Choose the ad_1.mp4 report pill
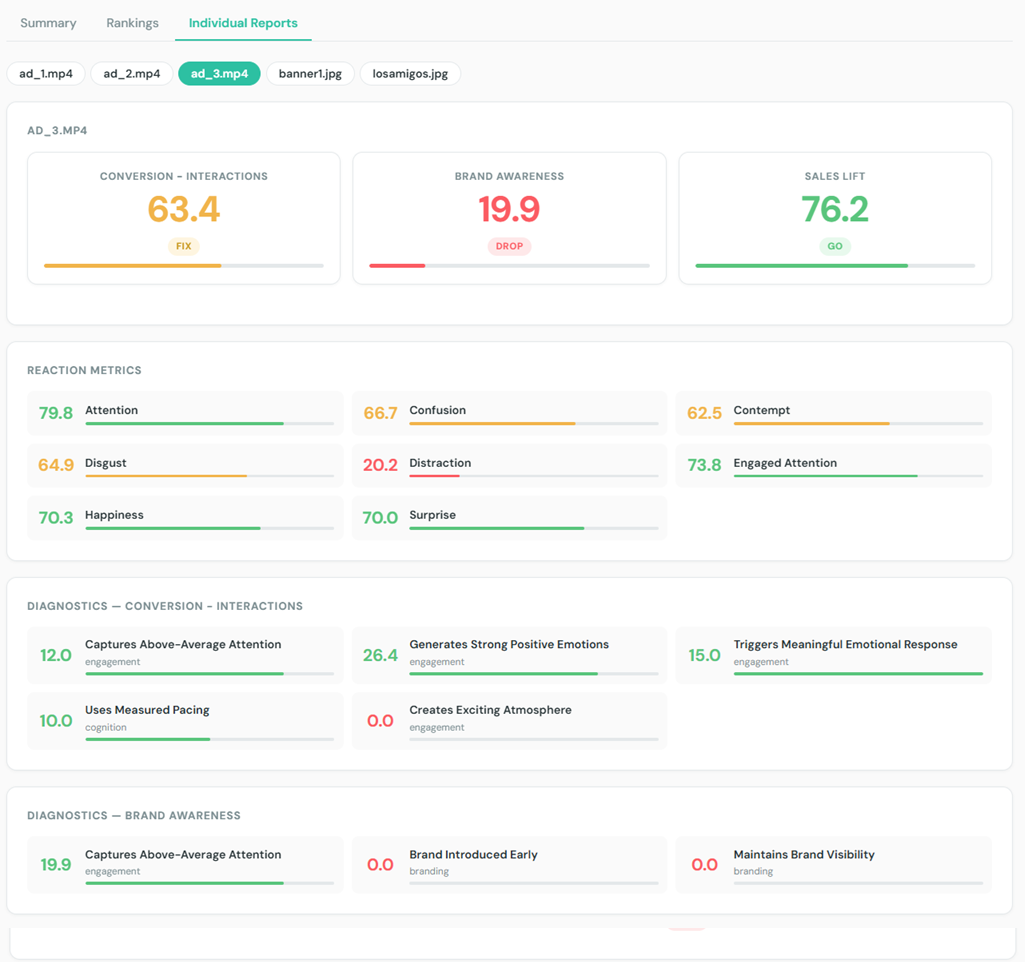This screenshot has width=1025, height=962. pos(46,74)
